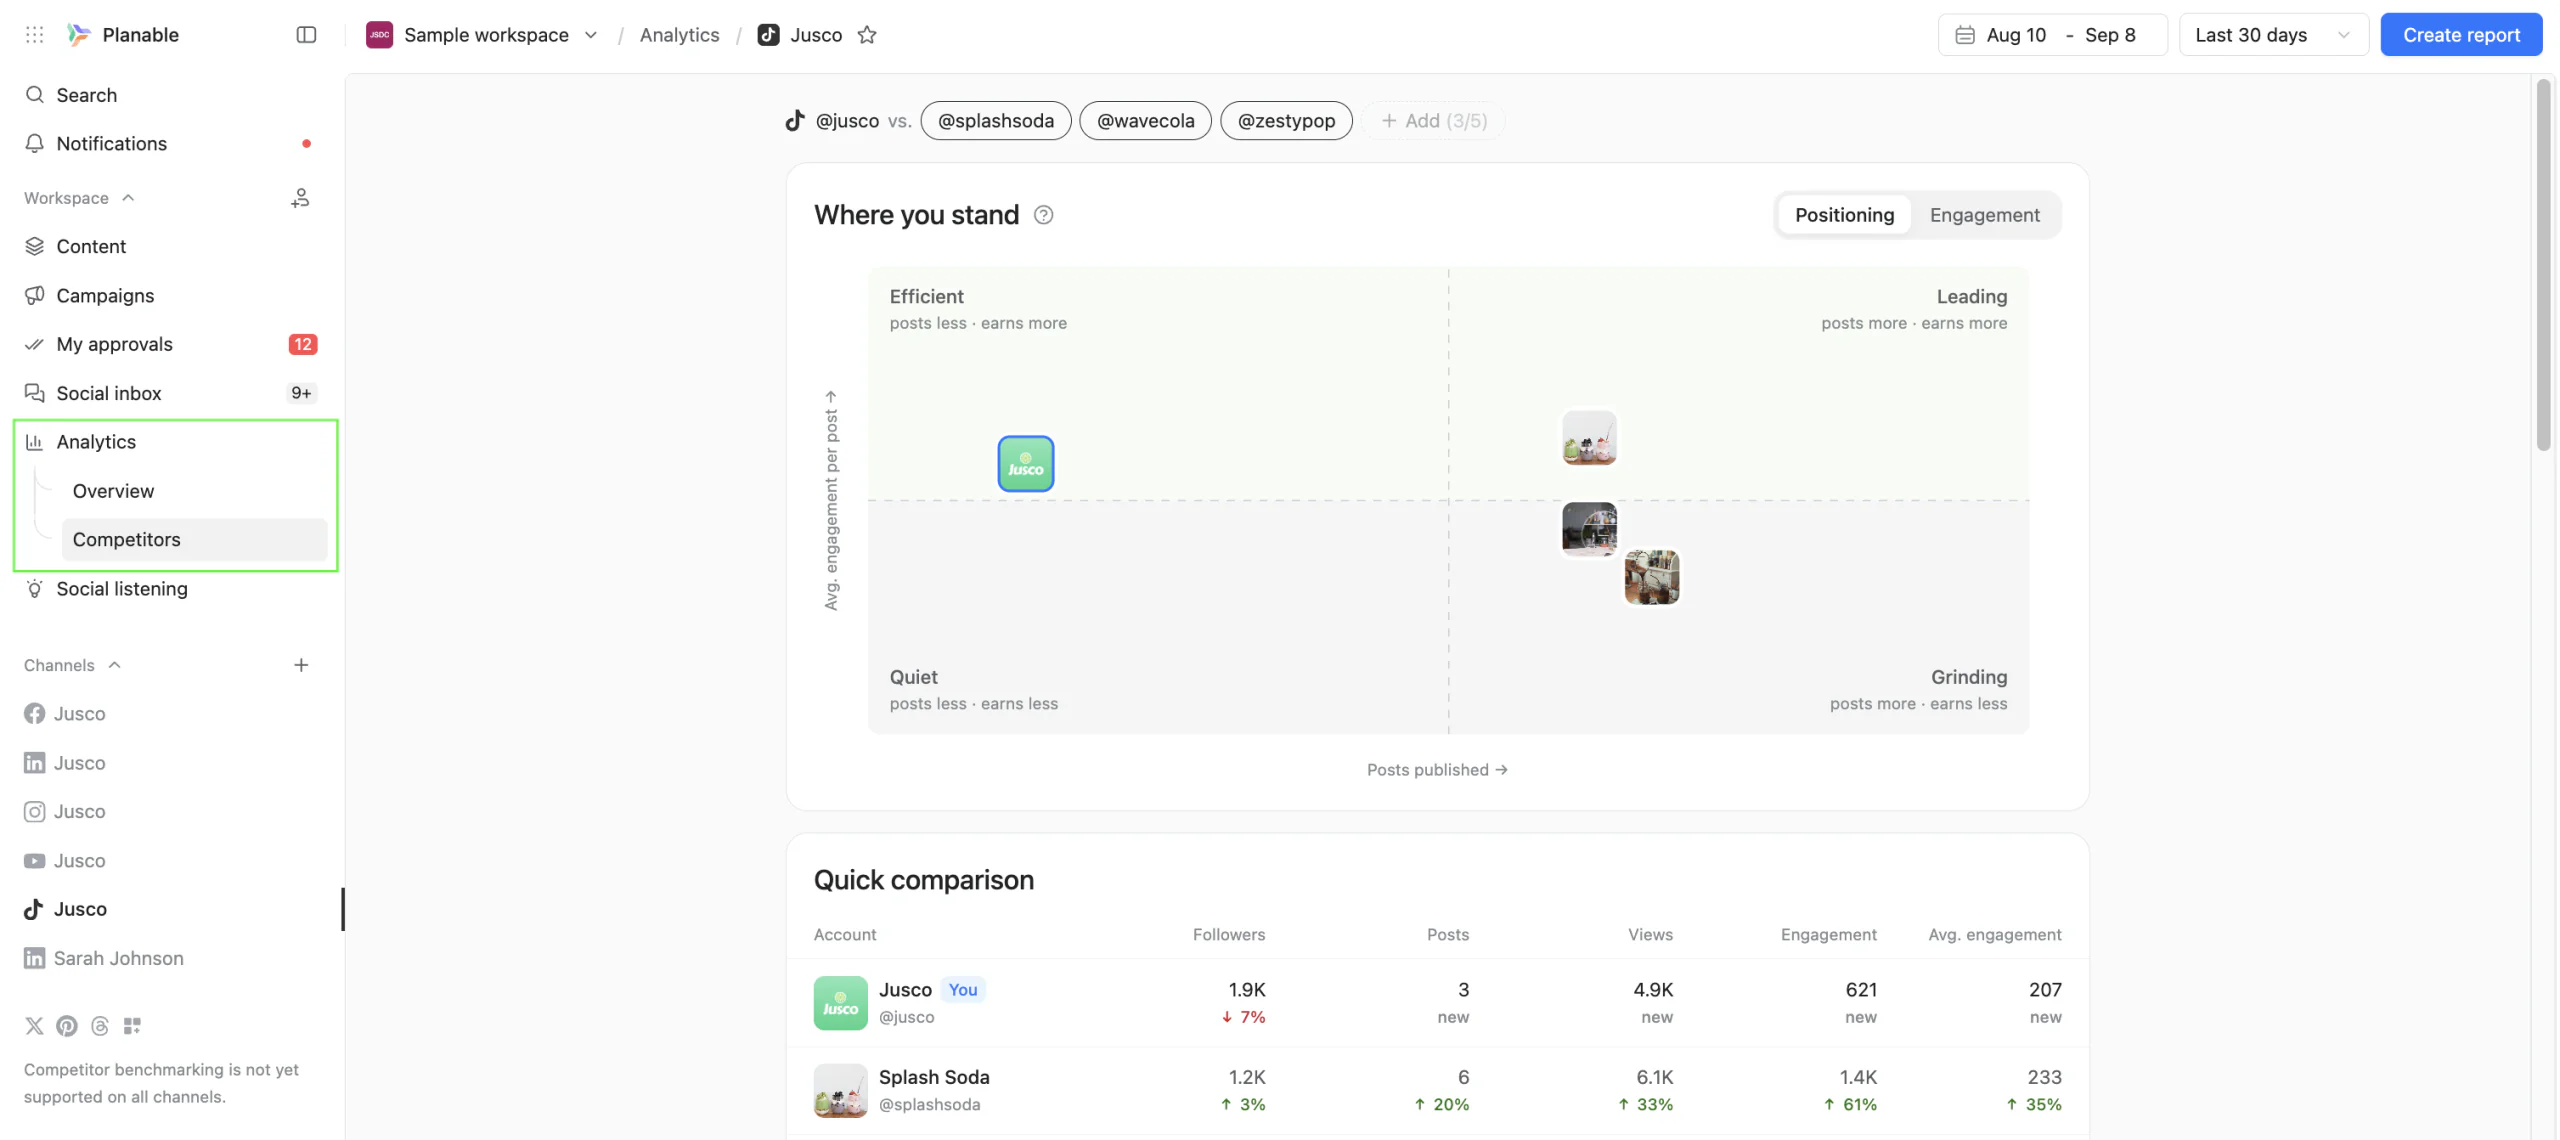Click the TikTok icon in breadcrumb
The width and height of the screenshot is (2560, 1140).
(x=768, y=35)
